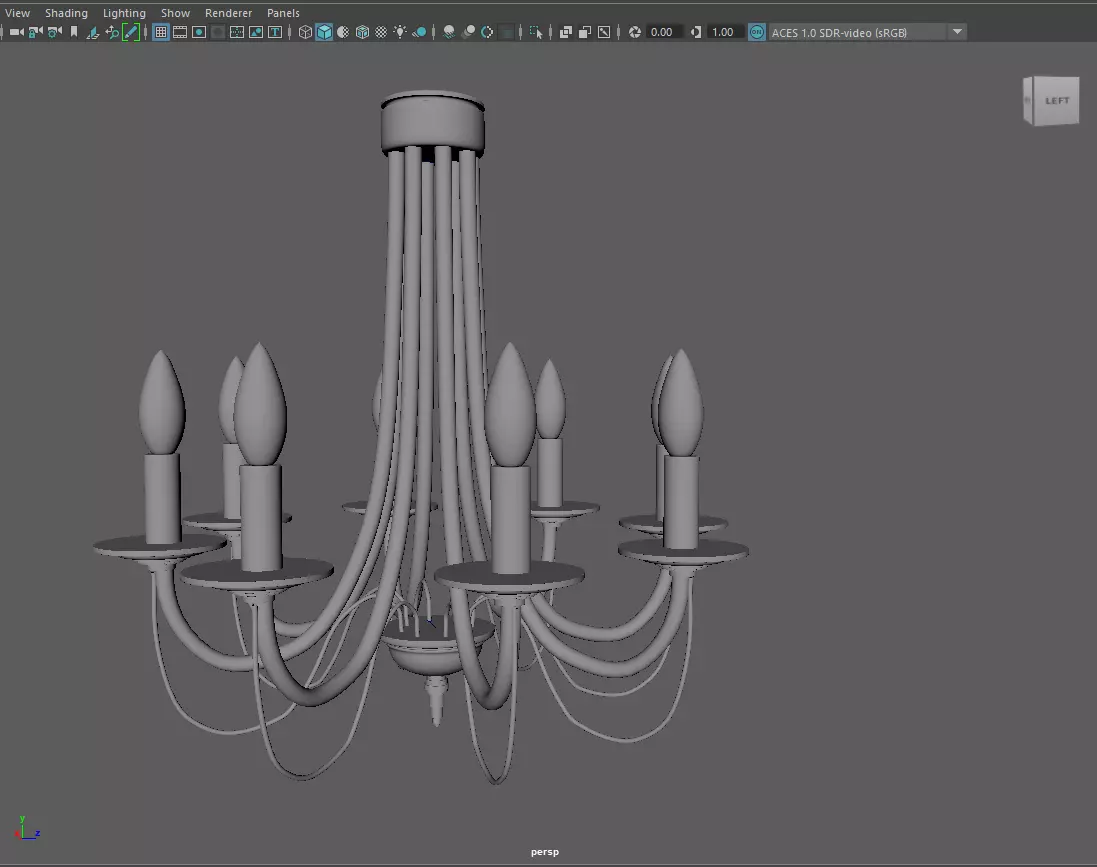Viewport: 1097px width, 867px height.
Task: Toggle the Film Gate icon
Action: click(180, 31)
